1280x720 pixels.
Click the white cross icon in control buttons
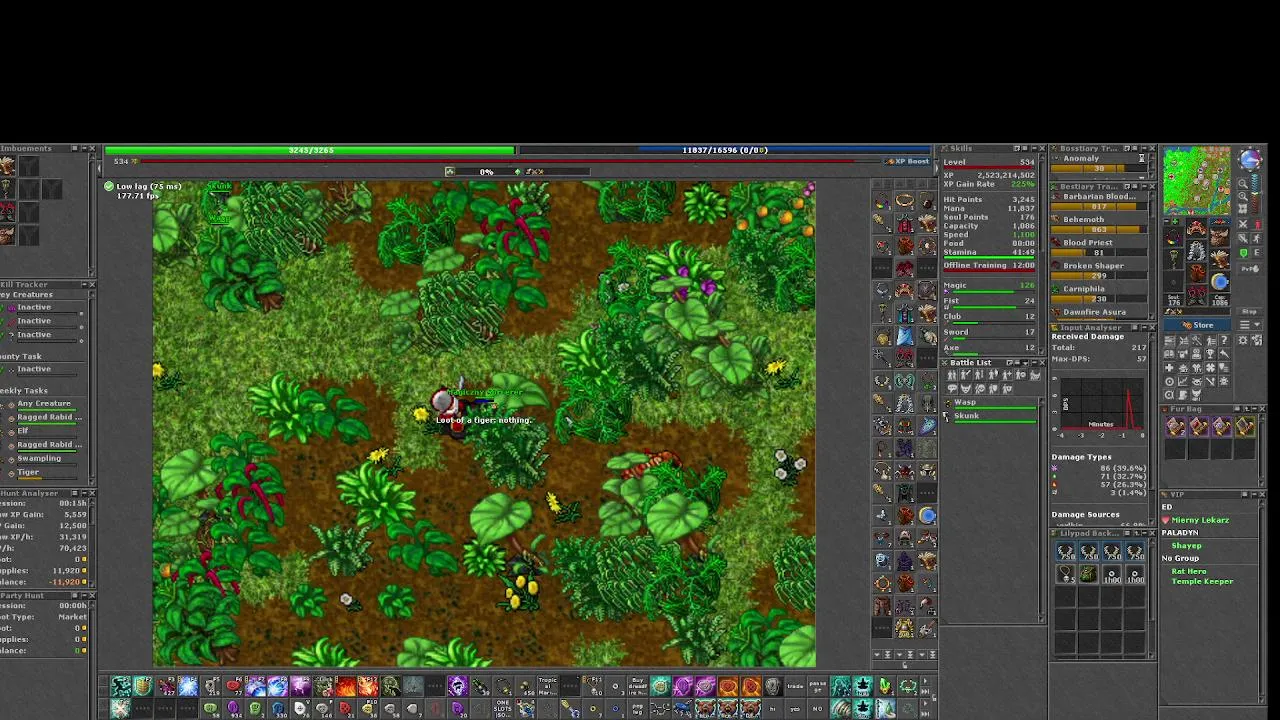click(1169, 367)
